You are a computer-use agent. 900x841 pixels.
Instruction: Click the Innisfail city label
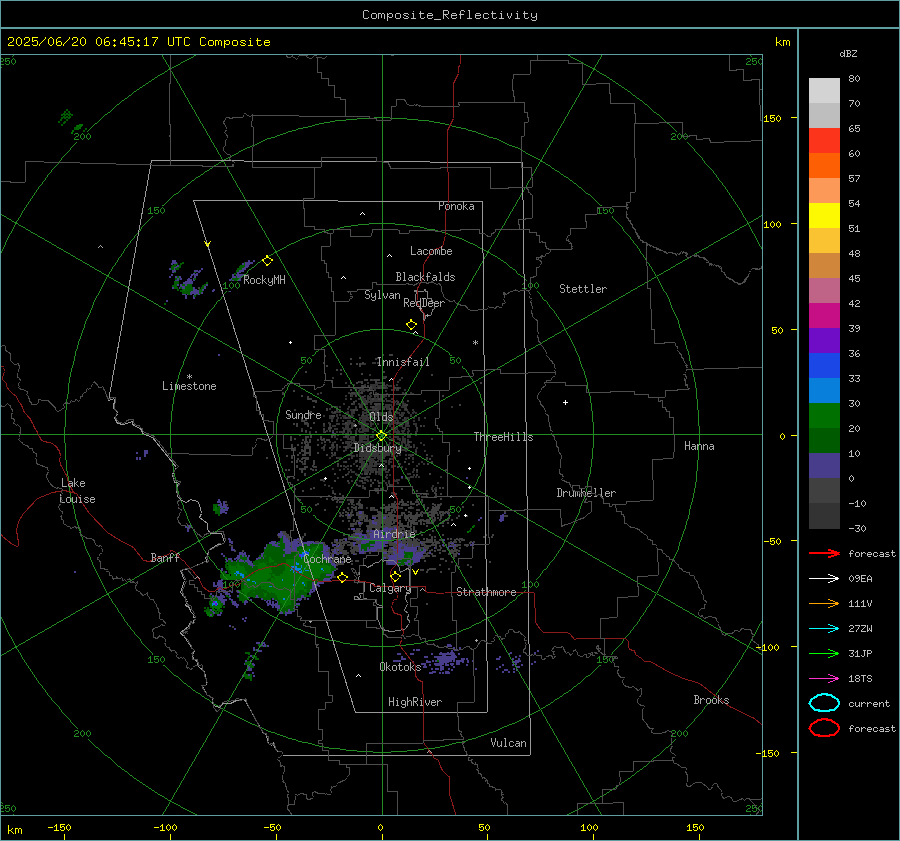point(403,362)
